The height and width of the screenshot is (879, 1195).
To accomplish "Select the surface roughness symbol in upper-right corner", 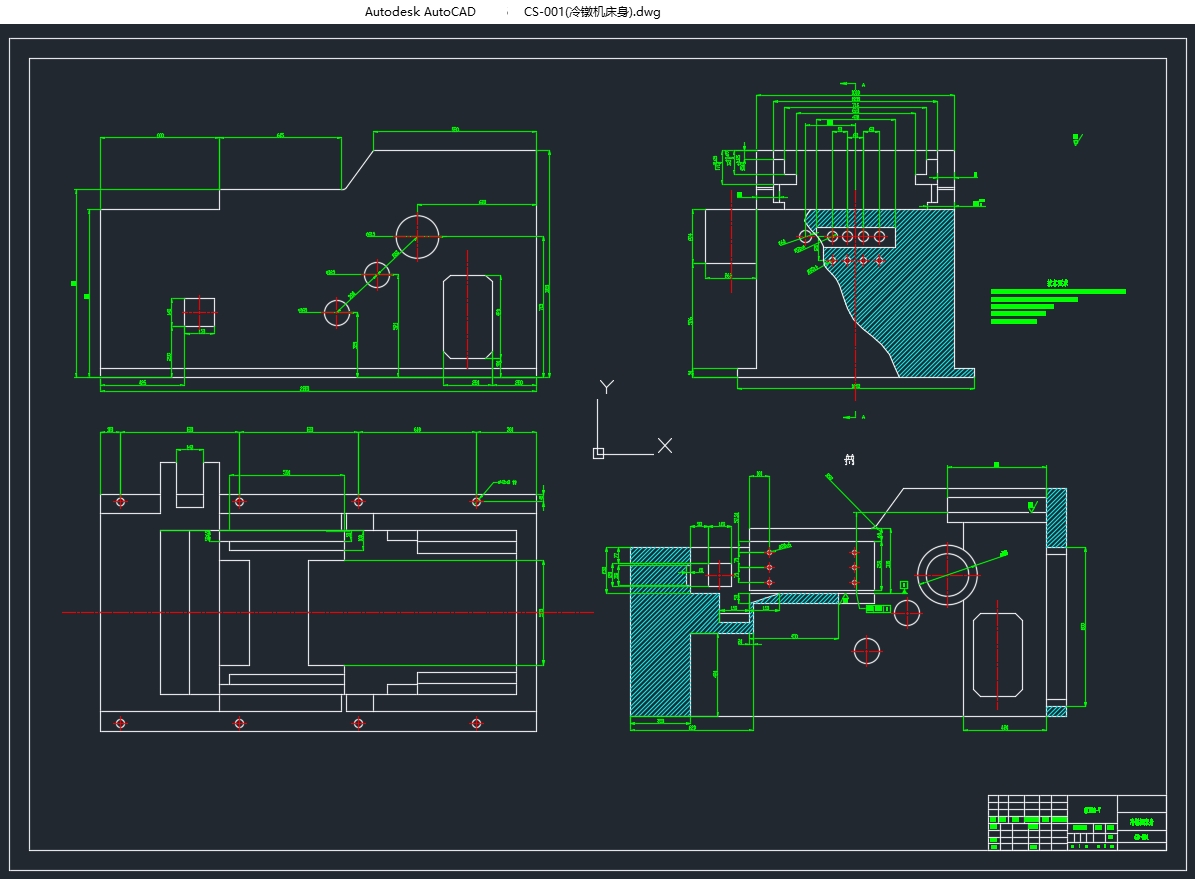I will (x=1076, y=140).
